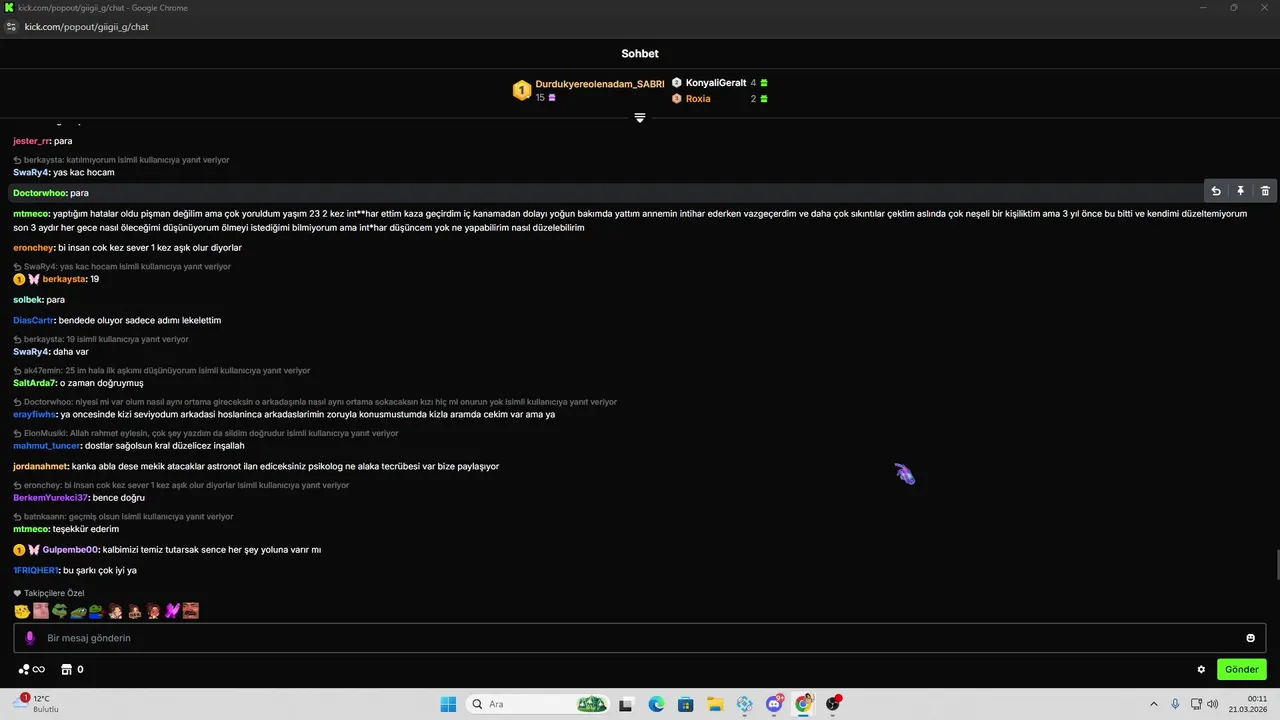Image resolution: width=1280 pixels, height=720 pixels.
Task: Open reply context 'SwaRy4: yas kac hocam'
Action: [x=122, y=266]
